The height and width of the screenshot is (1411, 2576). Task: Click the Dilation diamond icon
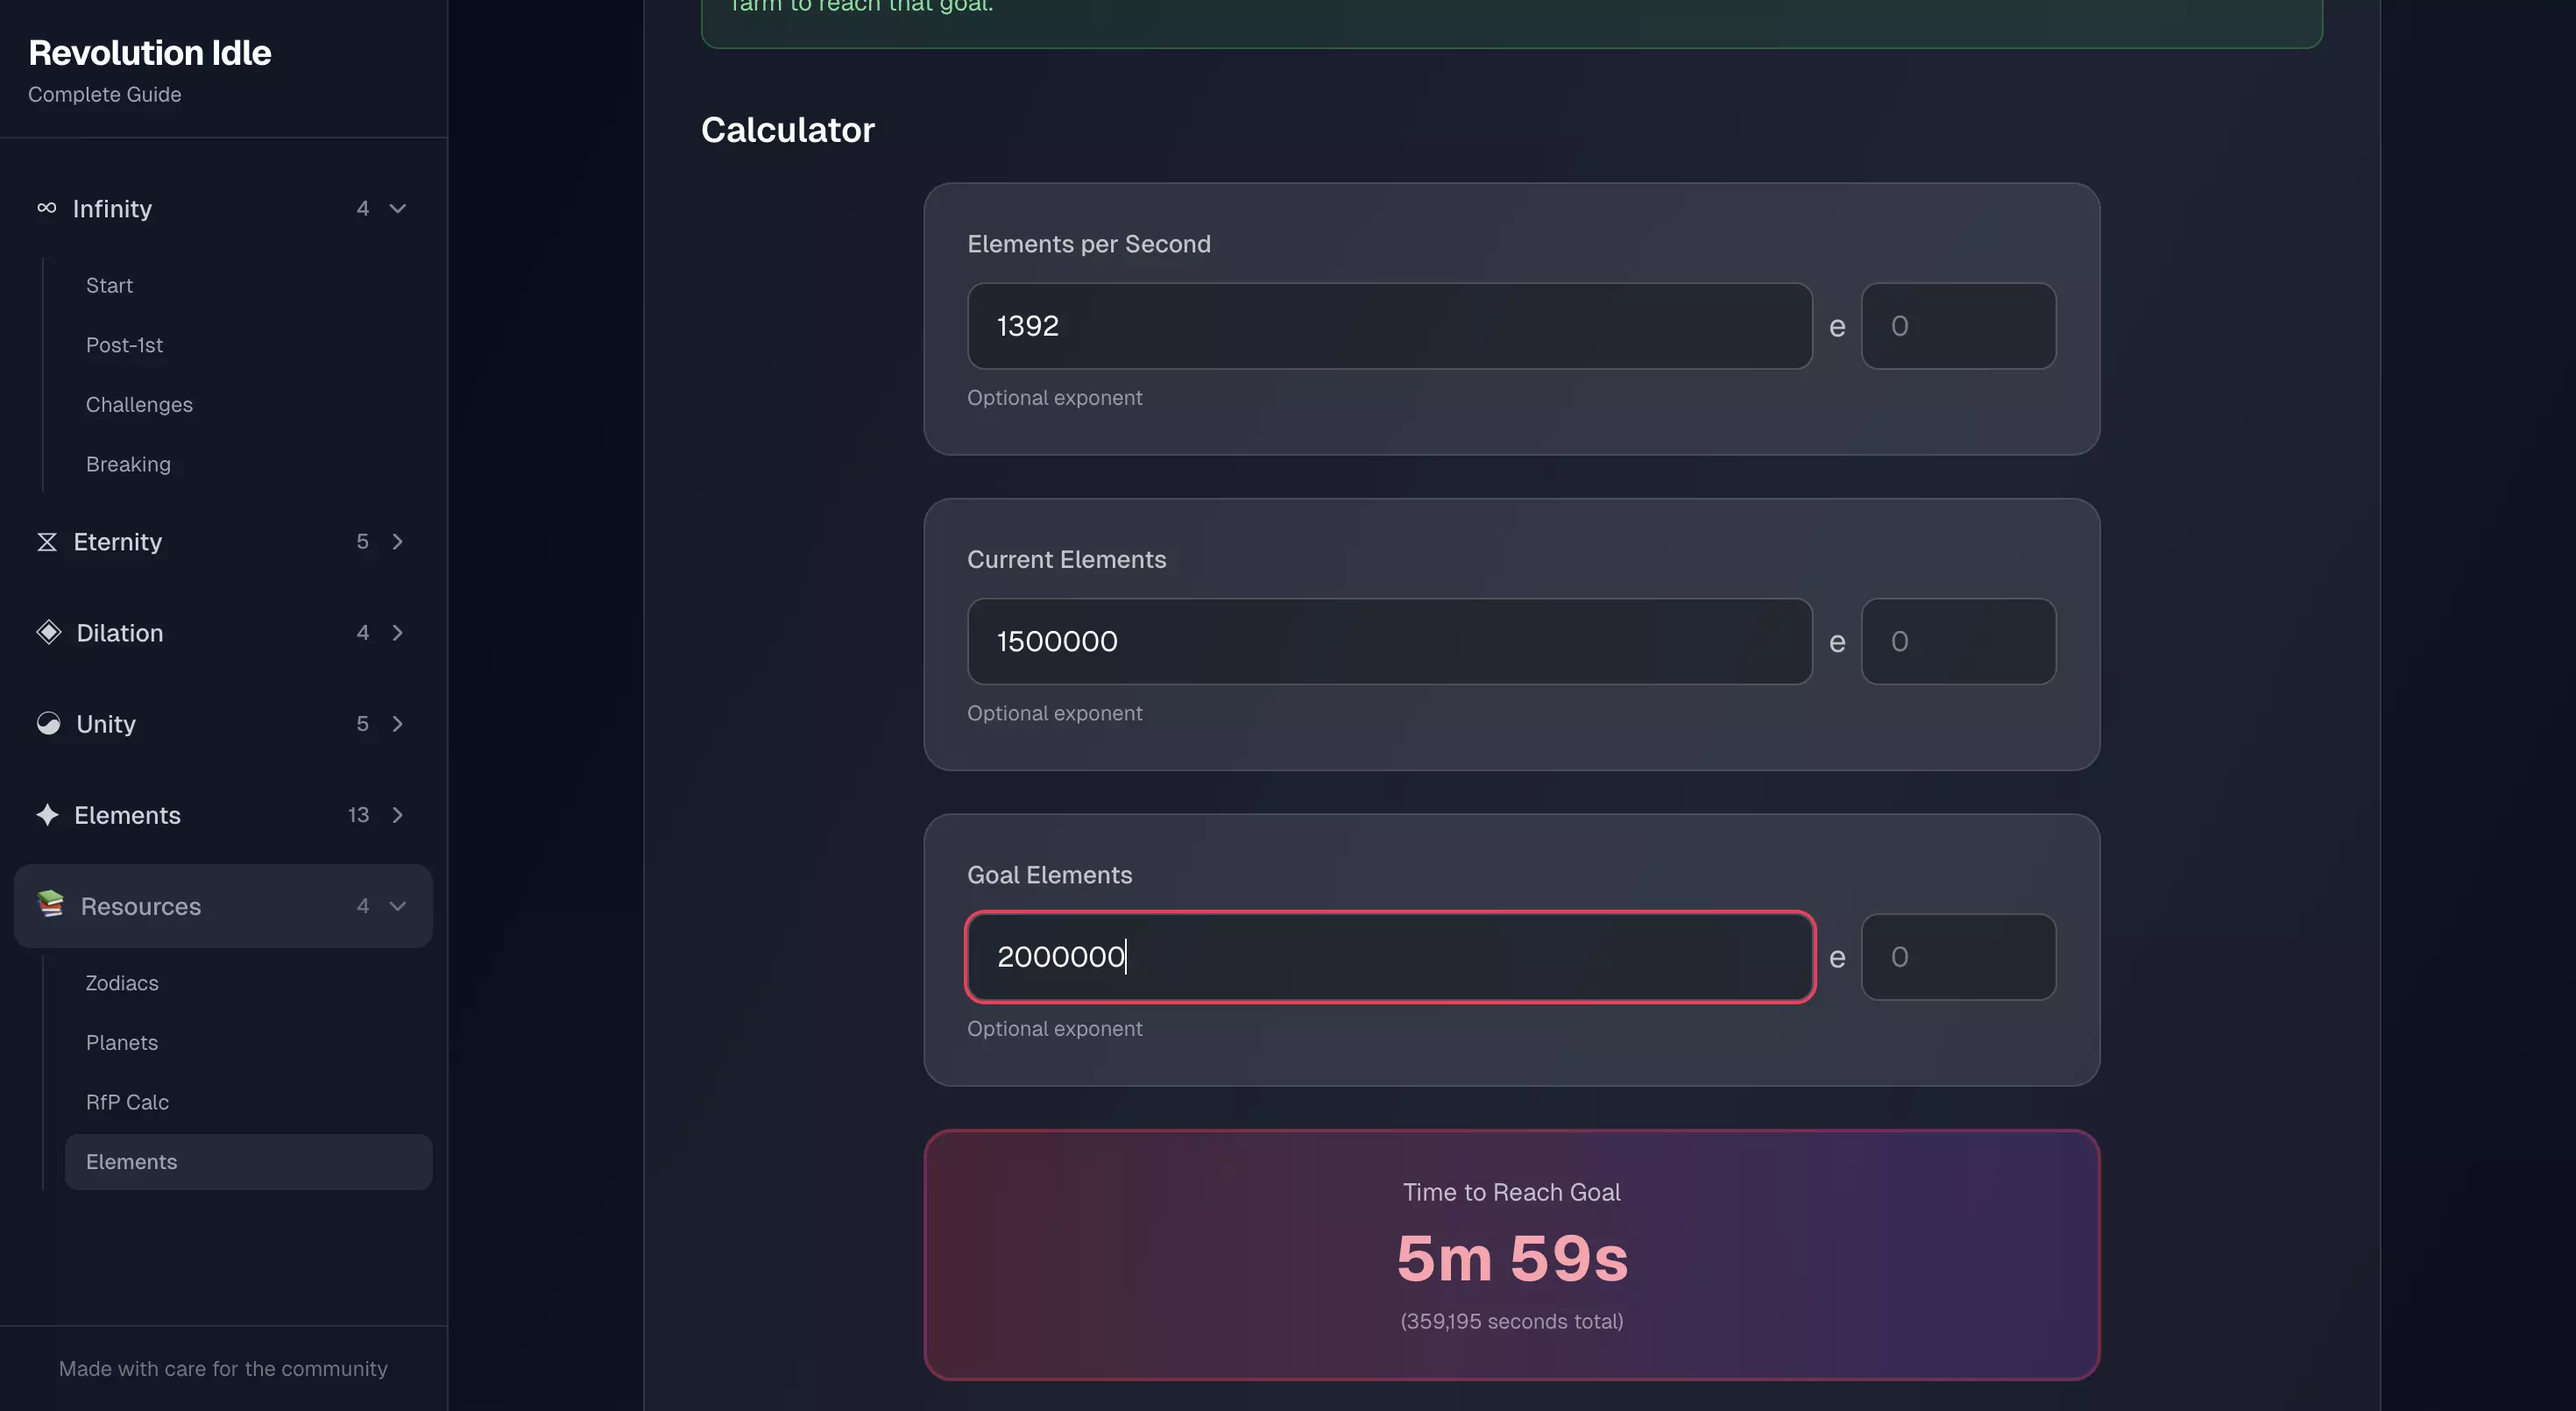[48, 632]
